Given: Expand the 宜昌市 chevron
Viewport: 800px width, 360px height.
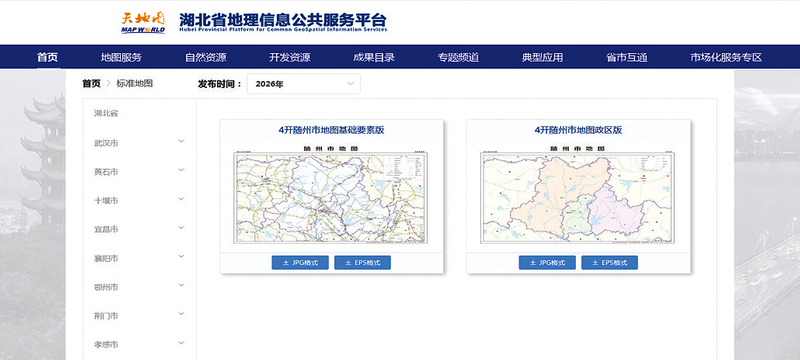Looking at the screenshot, I should [181, 227].
